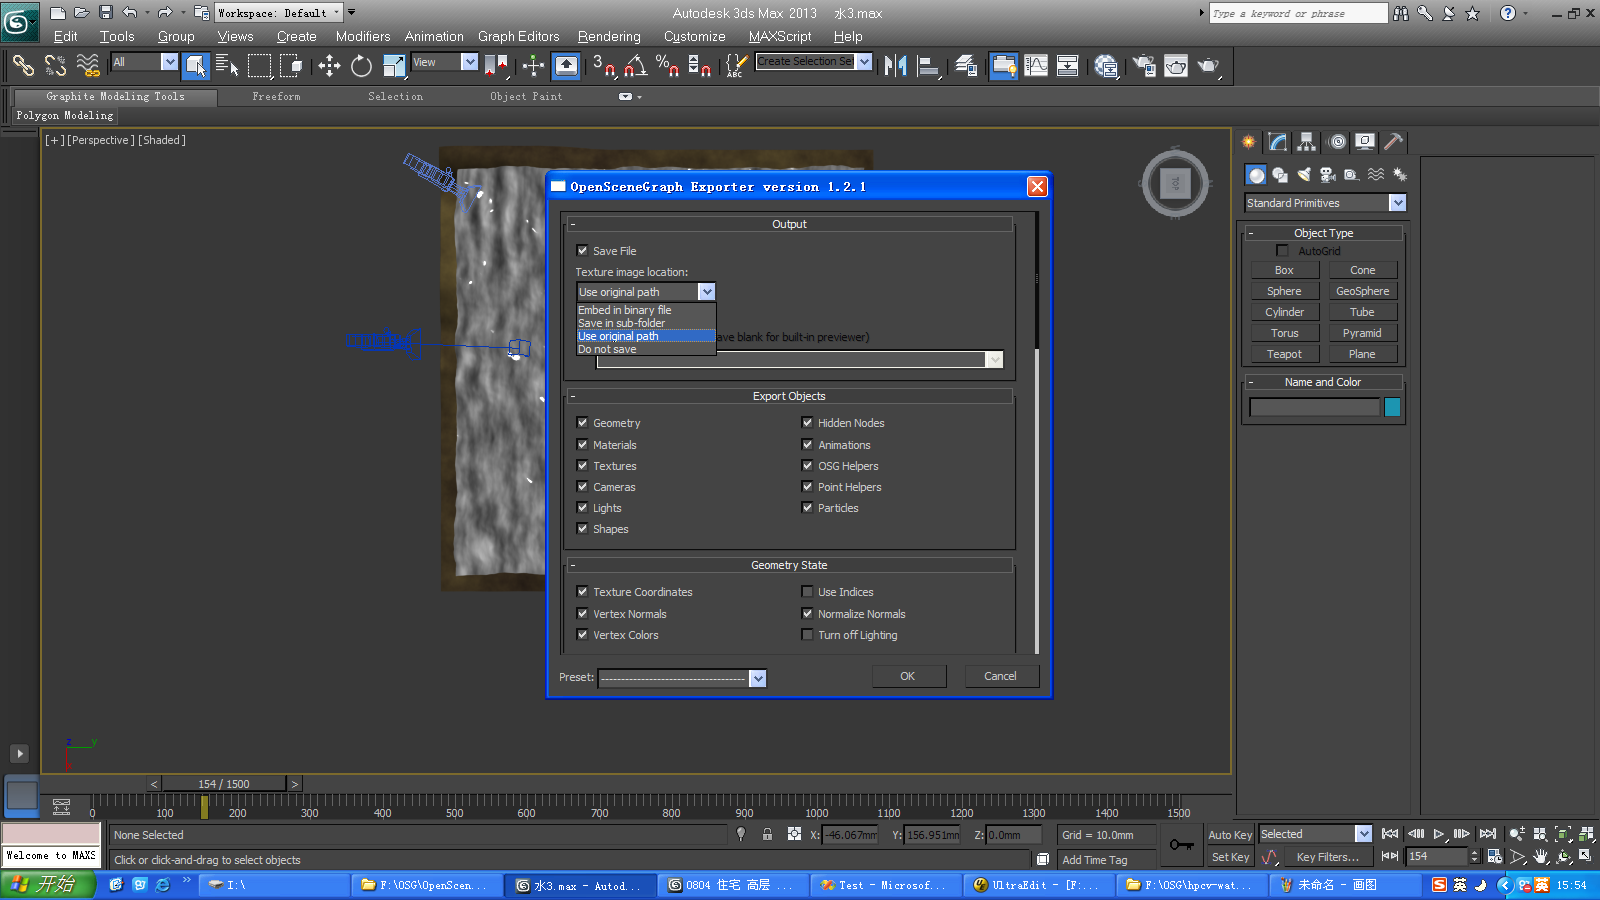Click the Teapot primitive button

point(1284,354)
